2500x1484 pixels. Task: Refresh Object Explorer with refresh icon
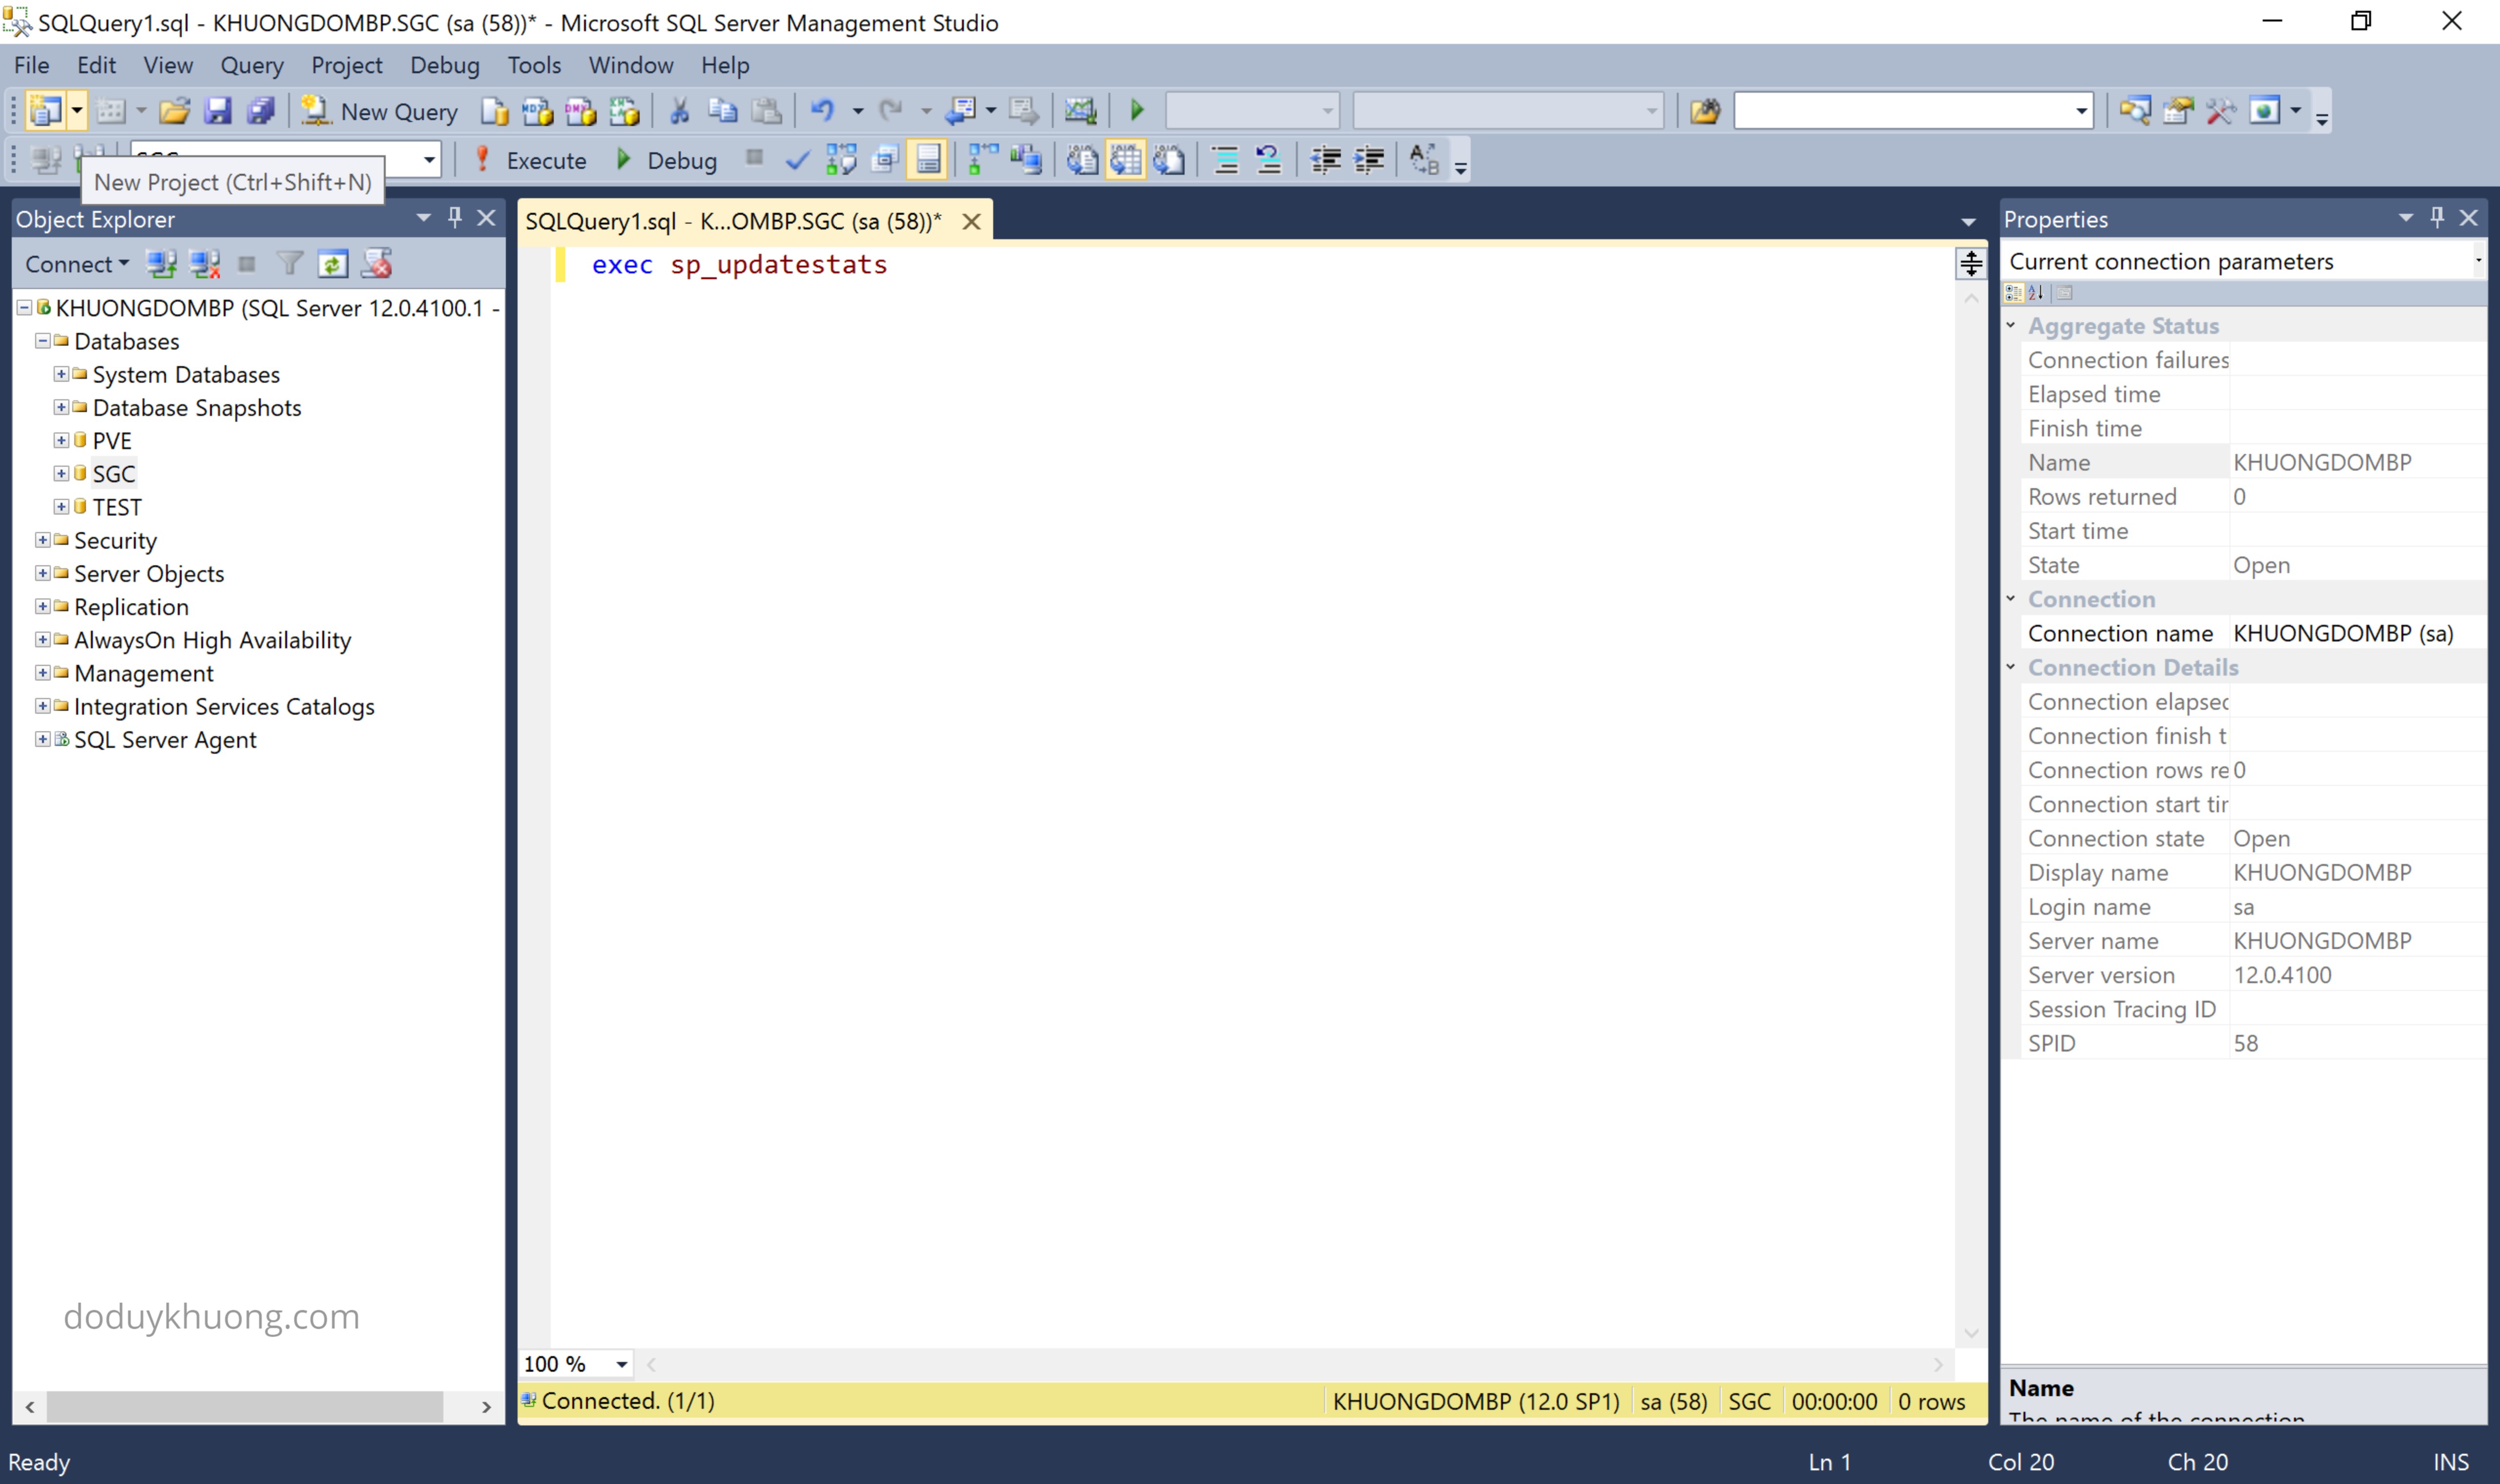tap(332, 264)
